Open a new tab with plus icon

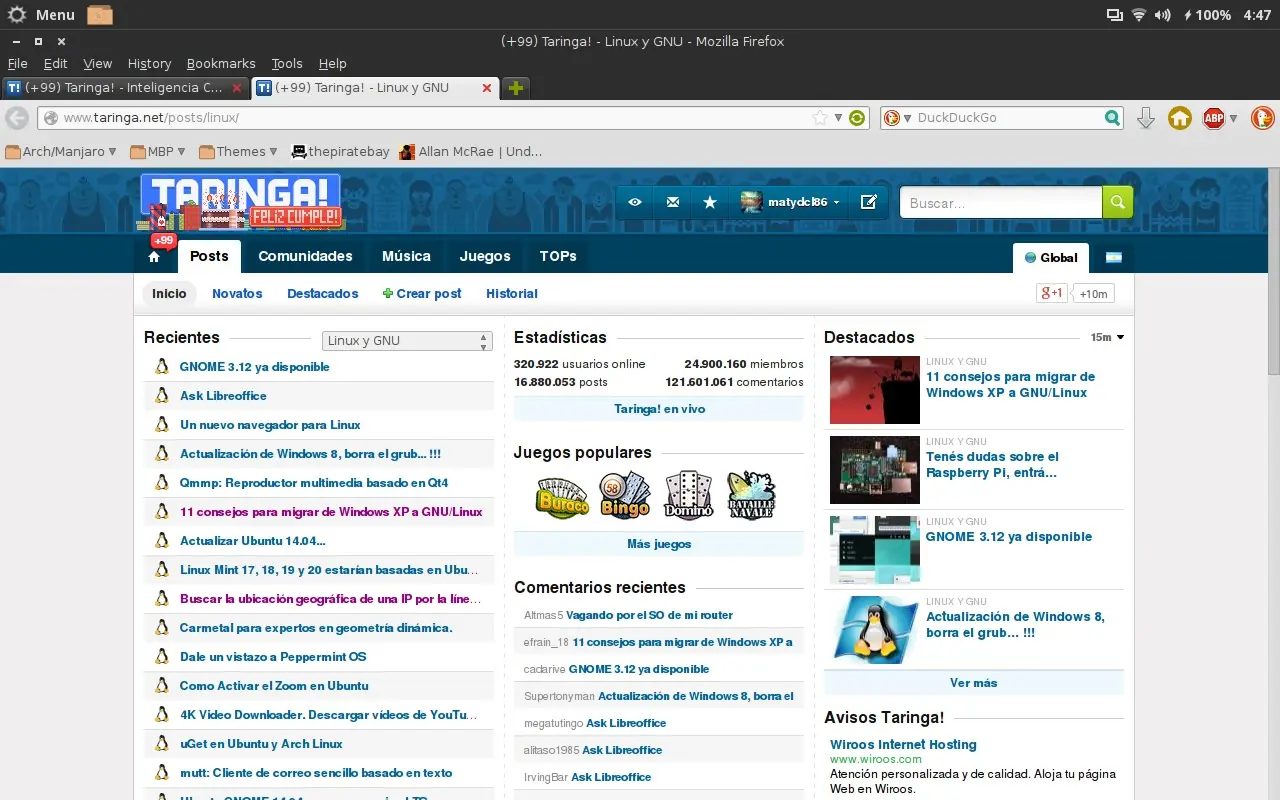tap(516, 88)
